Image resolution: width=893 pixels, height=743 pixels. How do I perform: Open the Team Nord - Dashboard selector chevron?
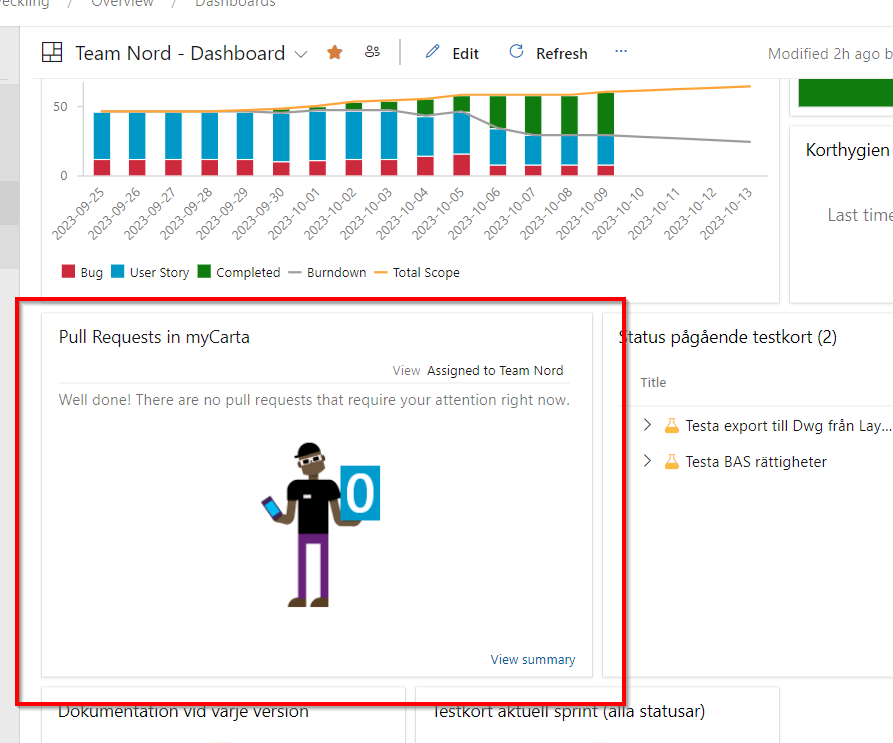302,52
